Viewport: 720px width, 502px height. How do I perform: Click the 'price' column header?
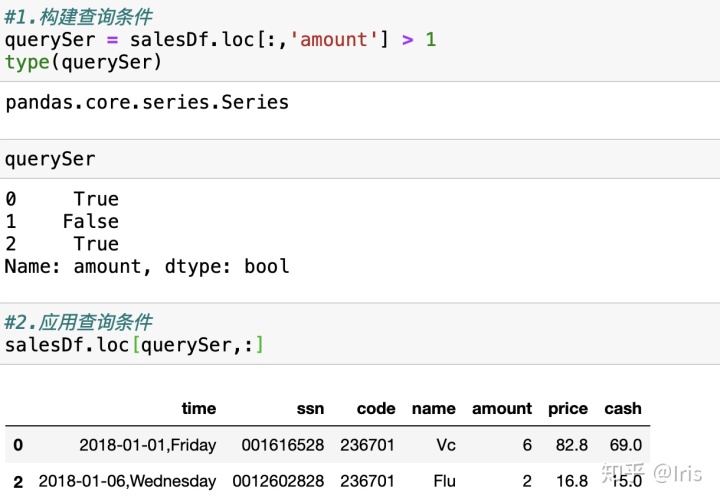click(567, 408)
